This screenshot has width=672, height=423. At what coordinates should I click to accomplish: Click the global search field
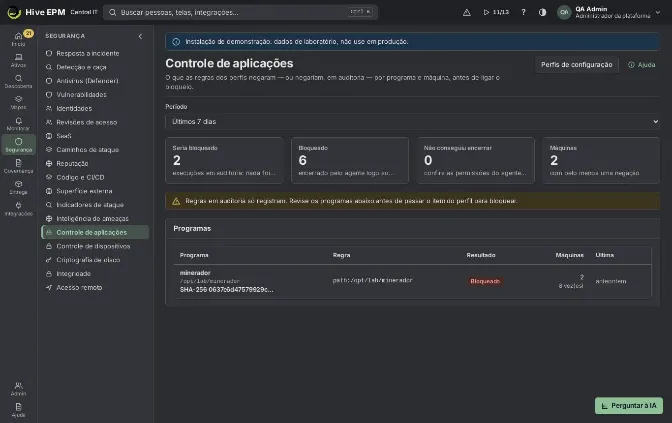point(240,12)
